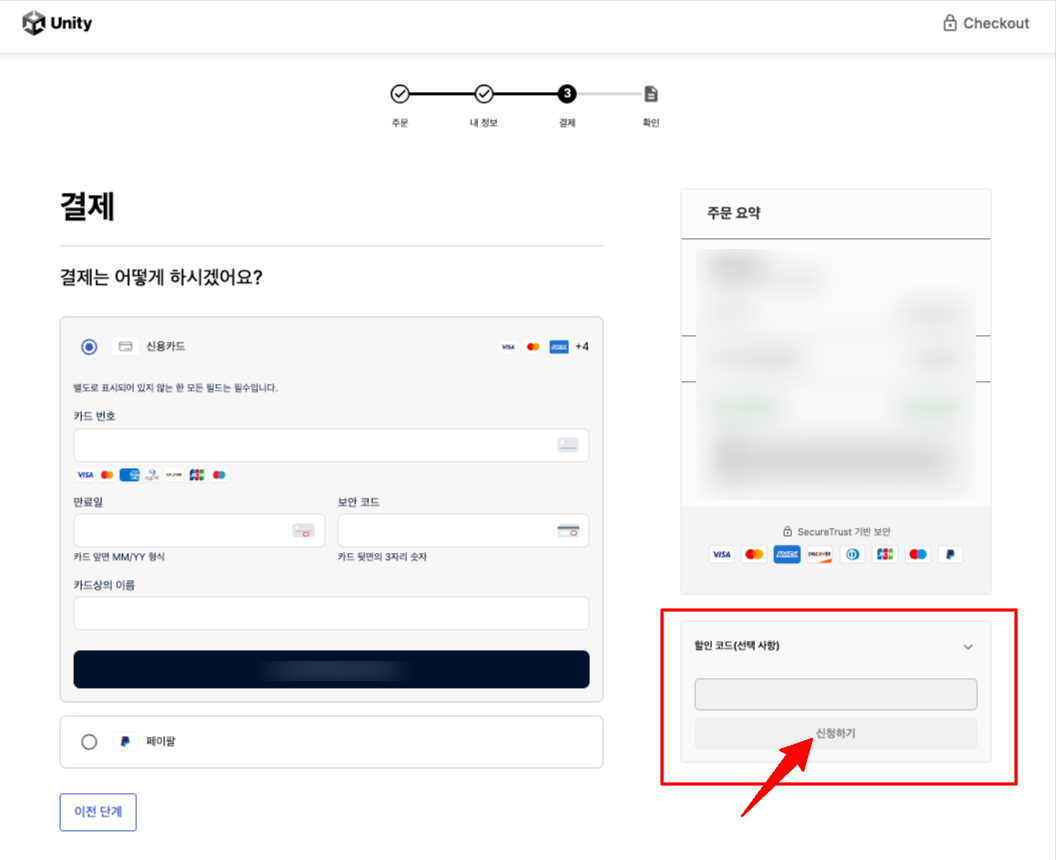The image size is (1056, 860).
Task: Click the card-front icon in 만료일 field
Action: pyautogui.click(x=304, y=531)
